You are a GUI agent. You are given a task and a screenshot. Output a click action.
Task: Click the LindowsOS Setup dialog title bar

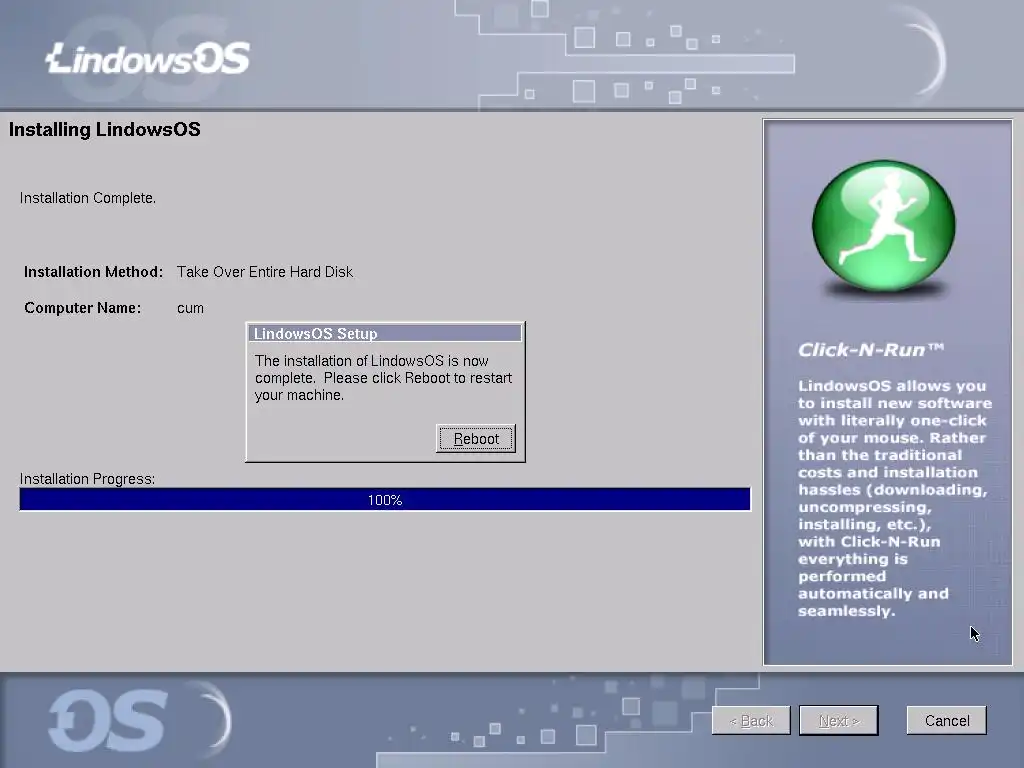[385, 333]
